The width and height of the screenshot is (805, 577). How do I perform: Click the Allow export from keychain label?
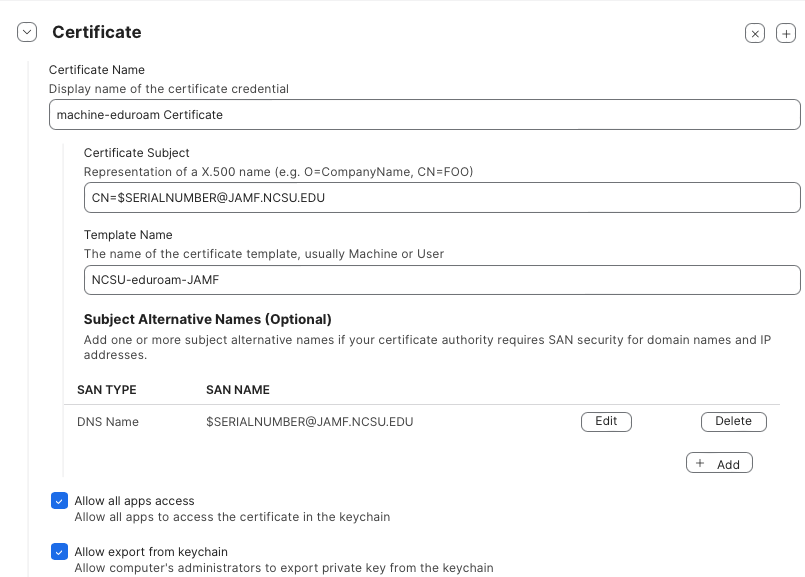[x=151, y=552]
